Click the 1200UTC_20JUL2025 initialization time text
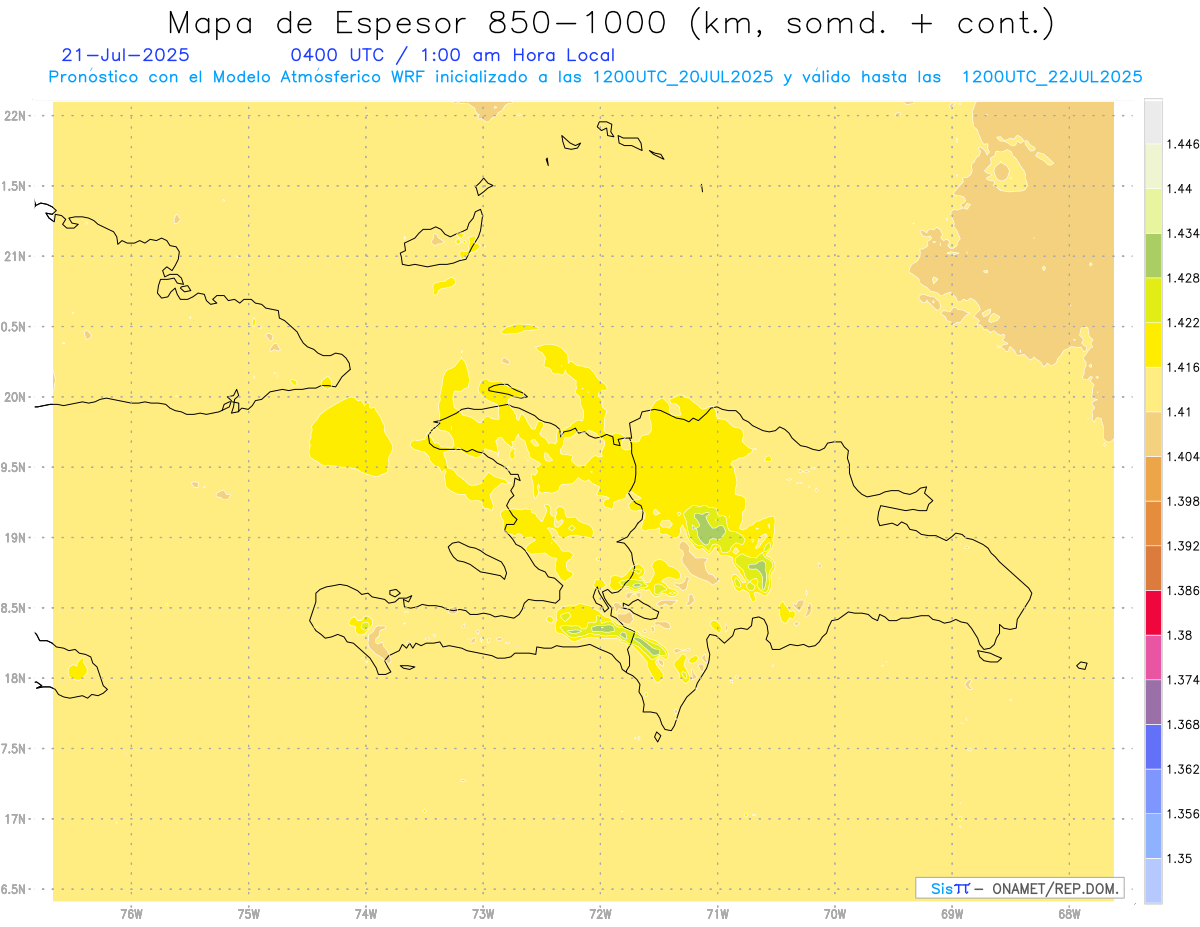This screenshot has width=1200, height=927. (683, 77)
